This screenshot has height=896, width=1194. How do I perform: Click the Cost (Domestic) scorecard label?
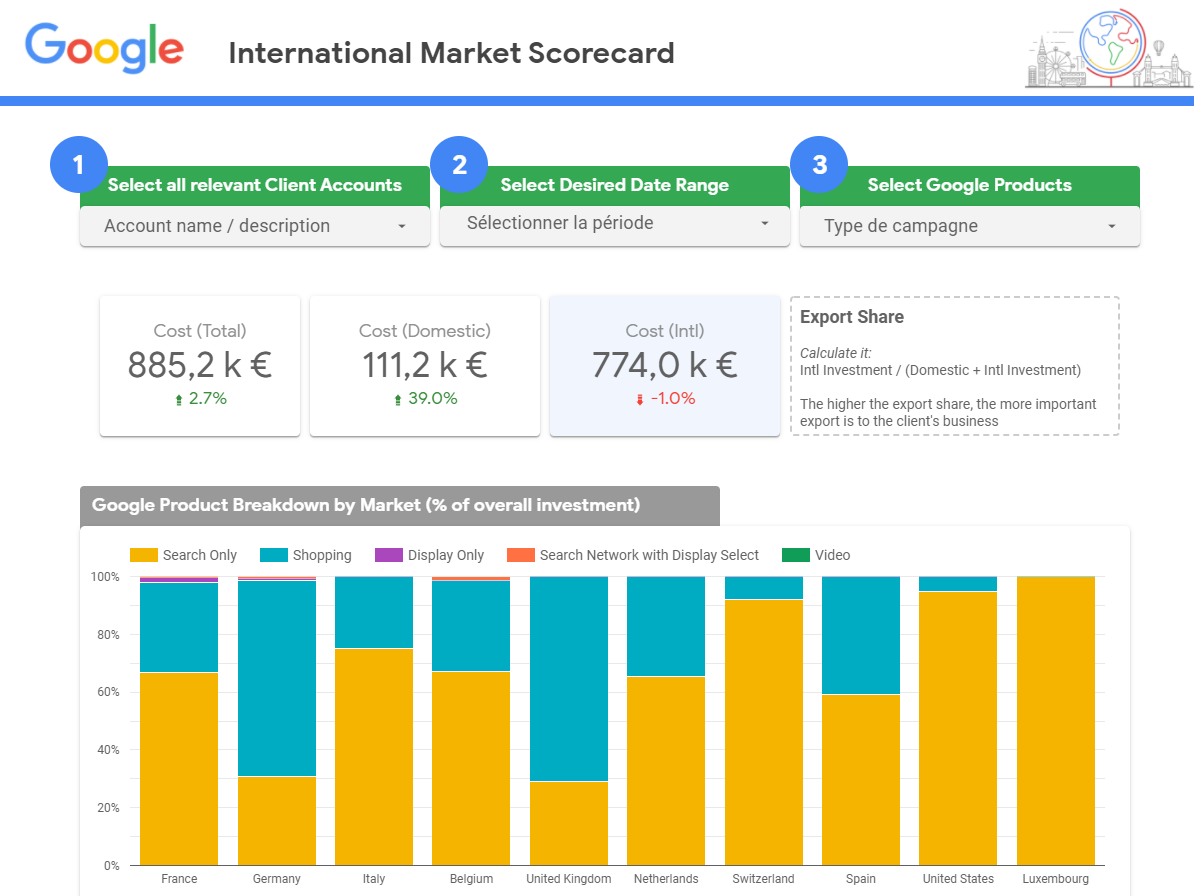[x=425, y=331]
